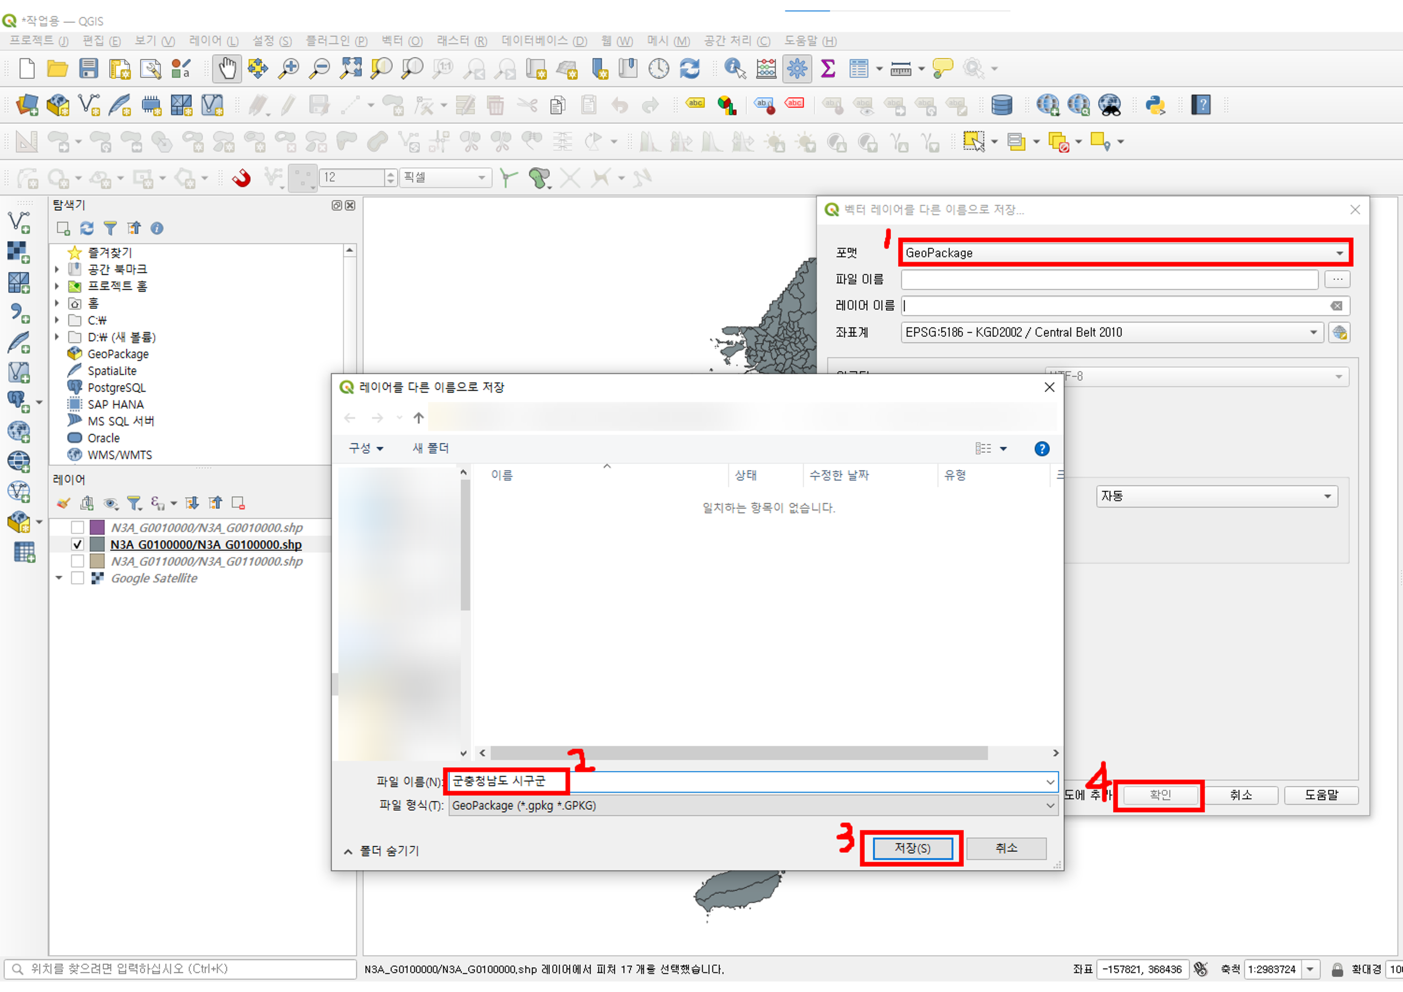Click the Zoom In magnifier tool
The height and width of the screenshot is (992, 1403).
coord(289,69)
